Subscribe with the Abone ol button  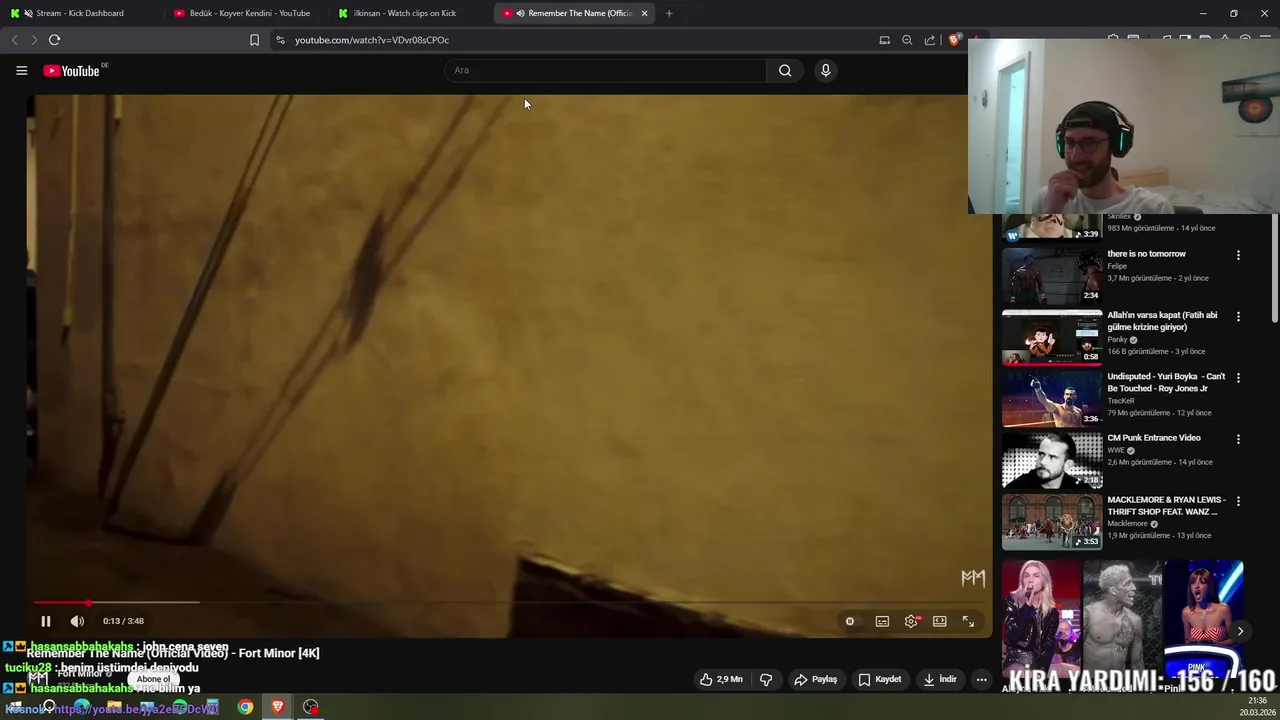coord(153,679)
